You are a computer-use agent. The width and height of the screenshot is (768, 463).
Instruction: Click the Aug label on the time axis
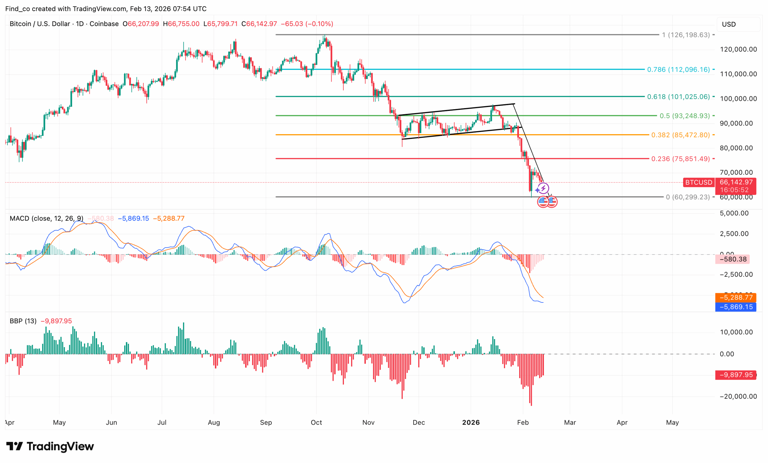214,422
